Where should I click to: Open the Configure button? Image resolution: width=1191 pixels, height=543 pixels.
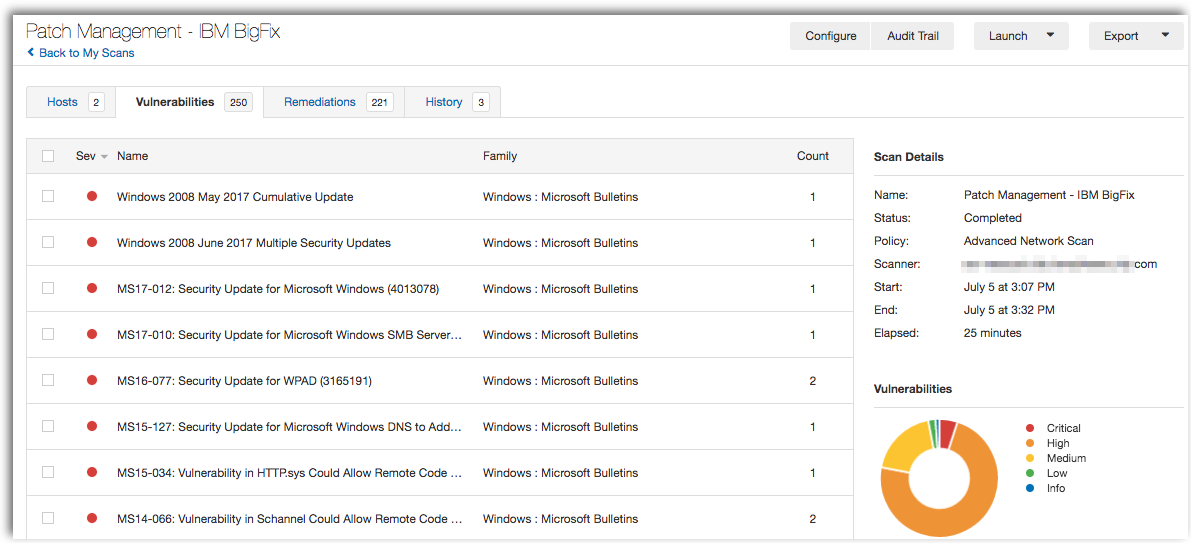pos(831,36)
